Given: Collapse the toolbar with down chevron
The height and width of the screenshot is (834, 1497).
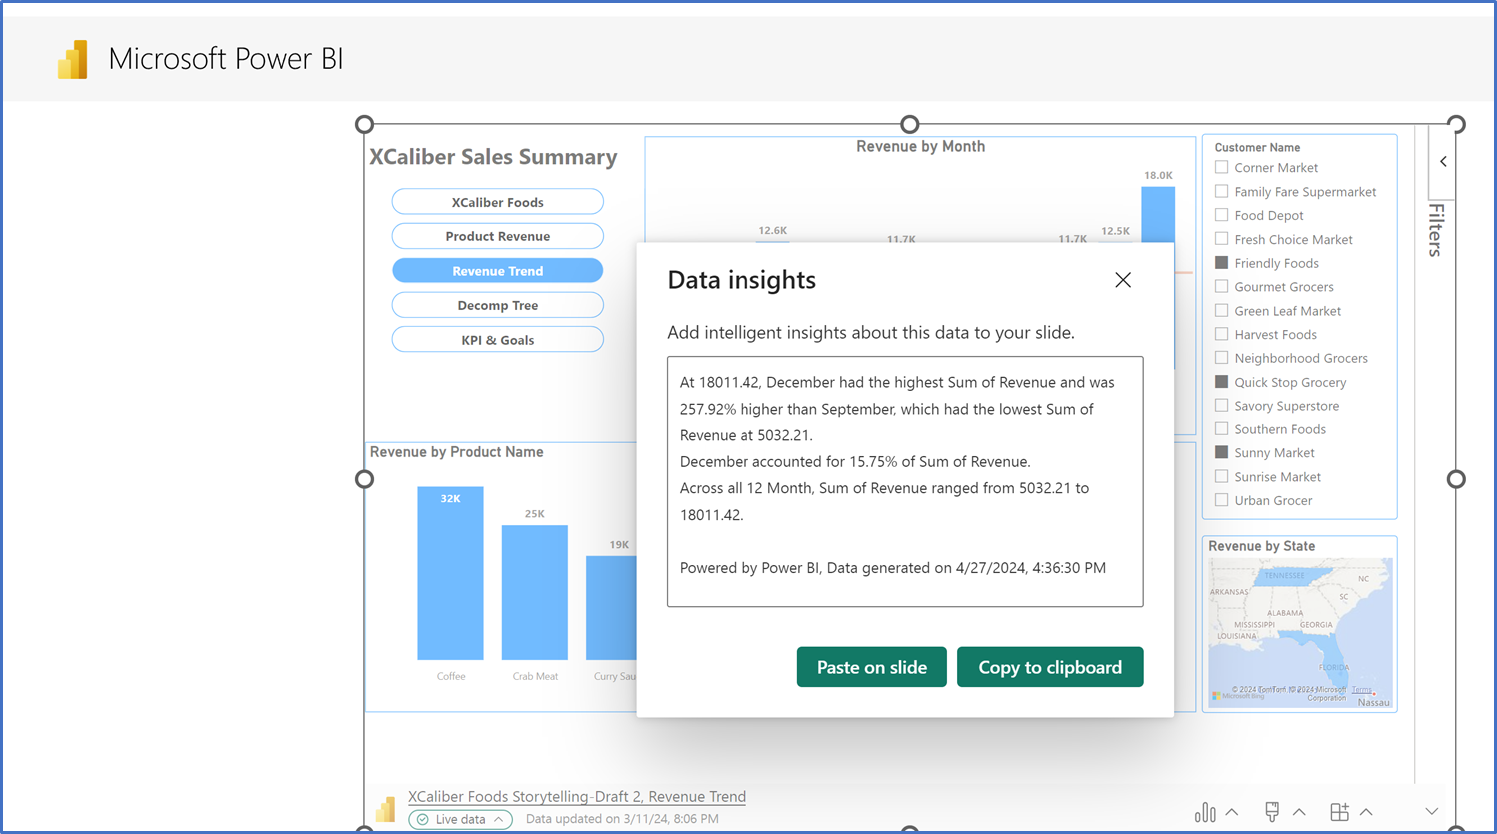Looking at the screenshot, I should 1432,812.
